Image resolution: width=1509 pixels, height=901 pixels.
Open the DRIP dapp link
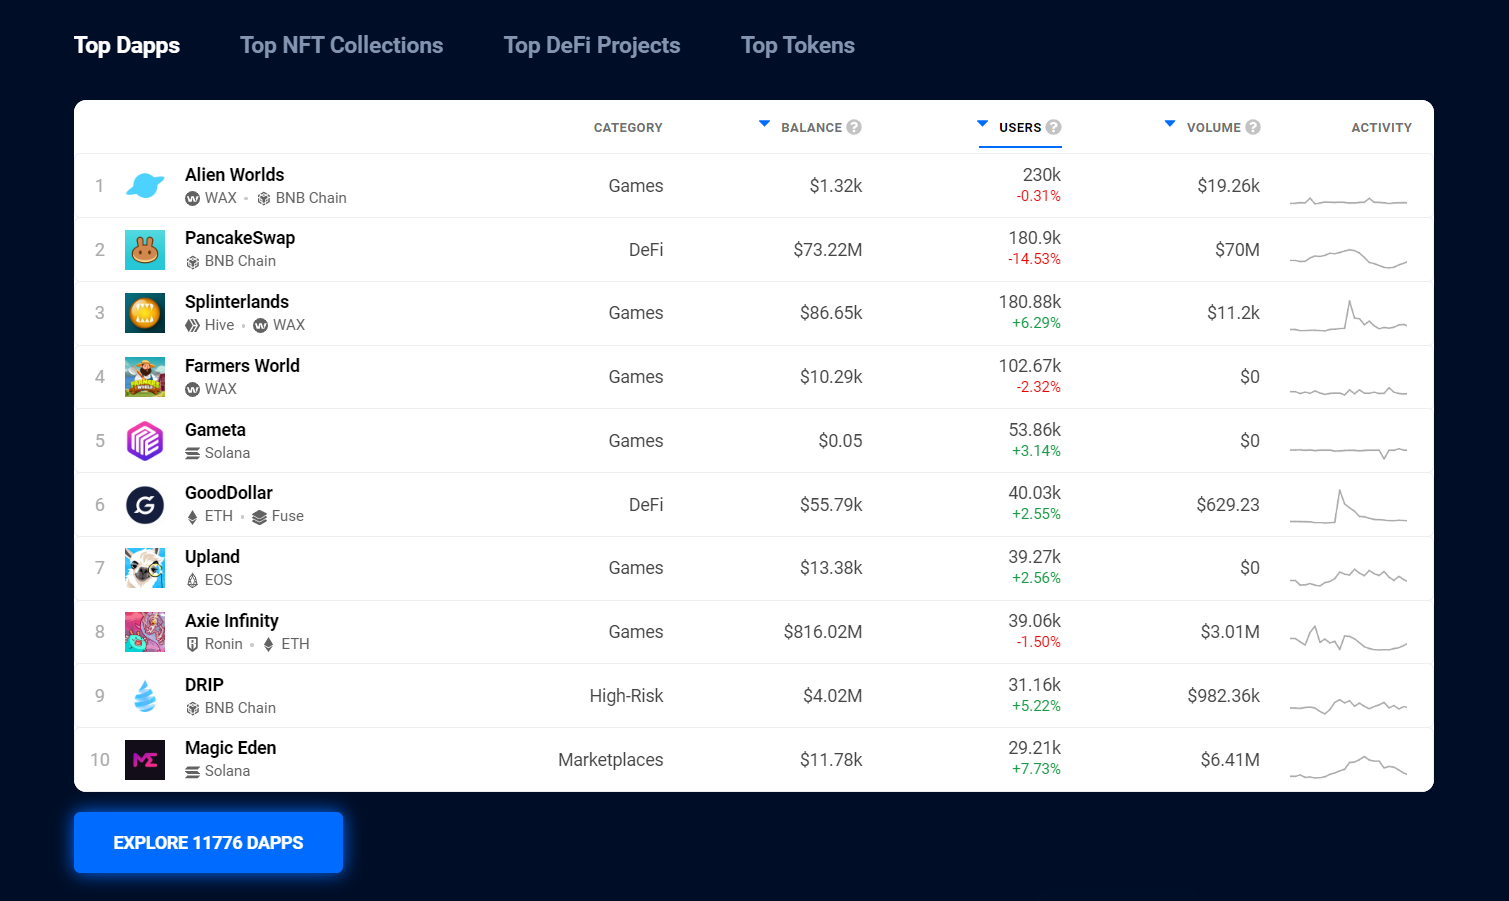click(x=204, y=685)
